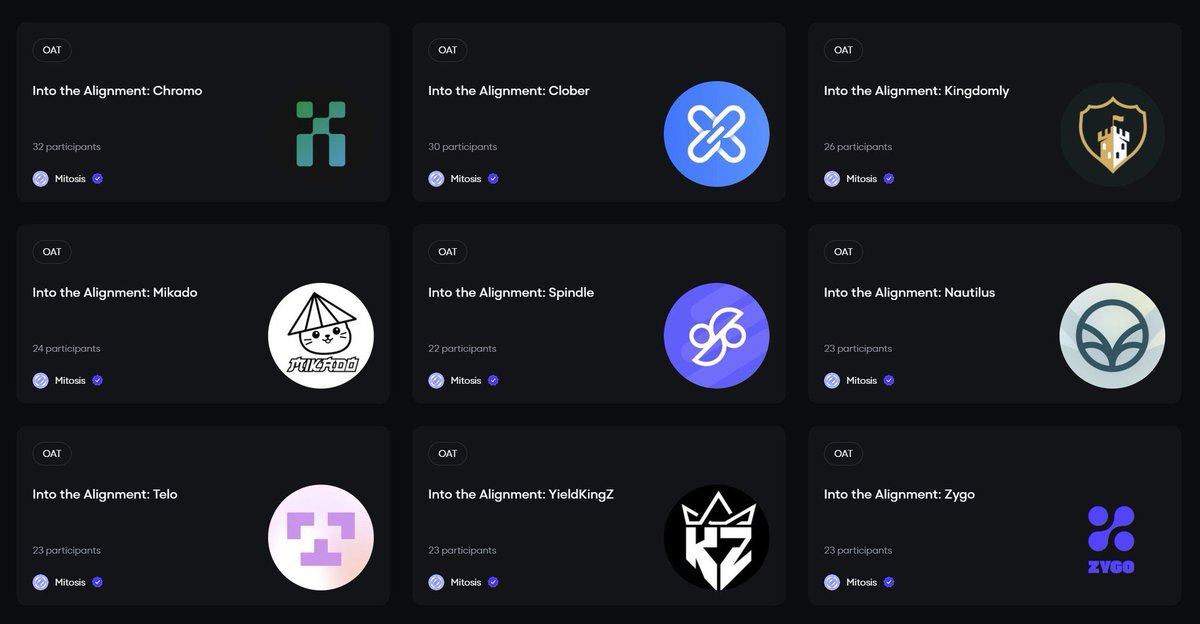The width and height of the screenshot is (1200, 624).
Task: Click the Clober blue chain logo
Action: (717, 134)
